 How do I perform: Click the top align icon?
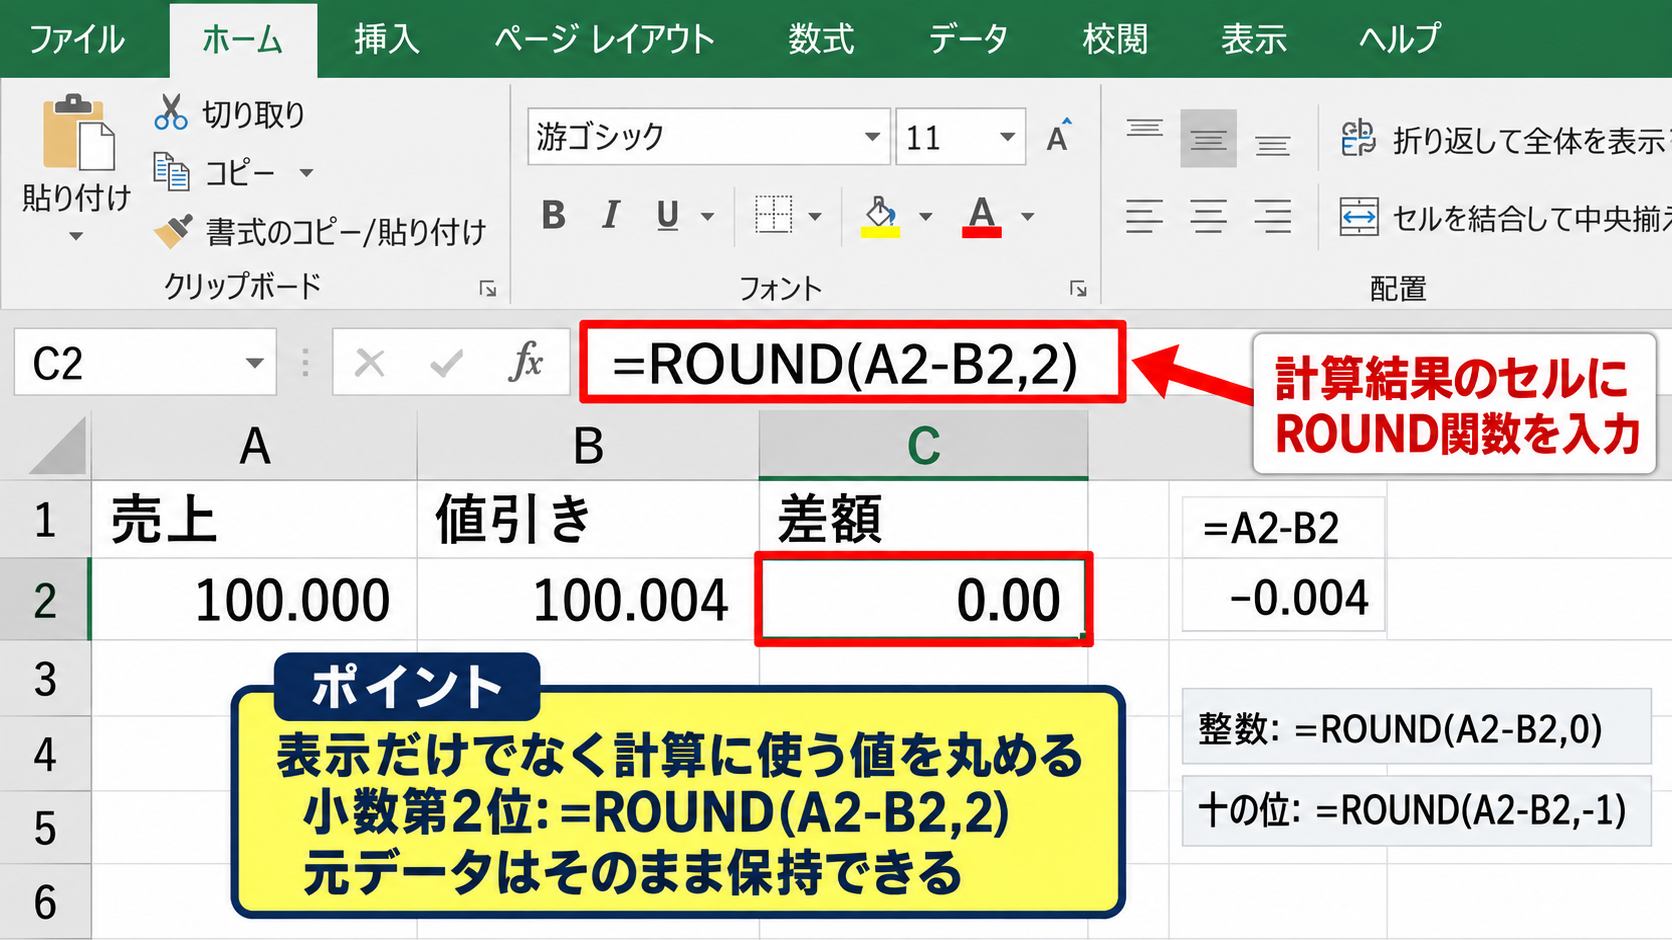pos(1144,128)
